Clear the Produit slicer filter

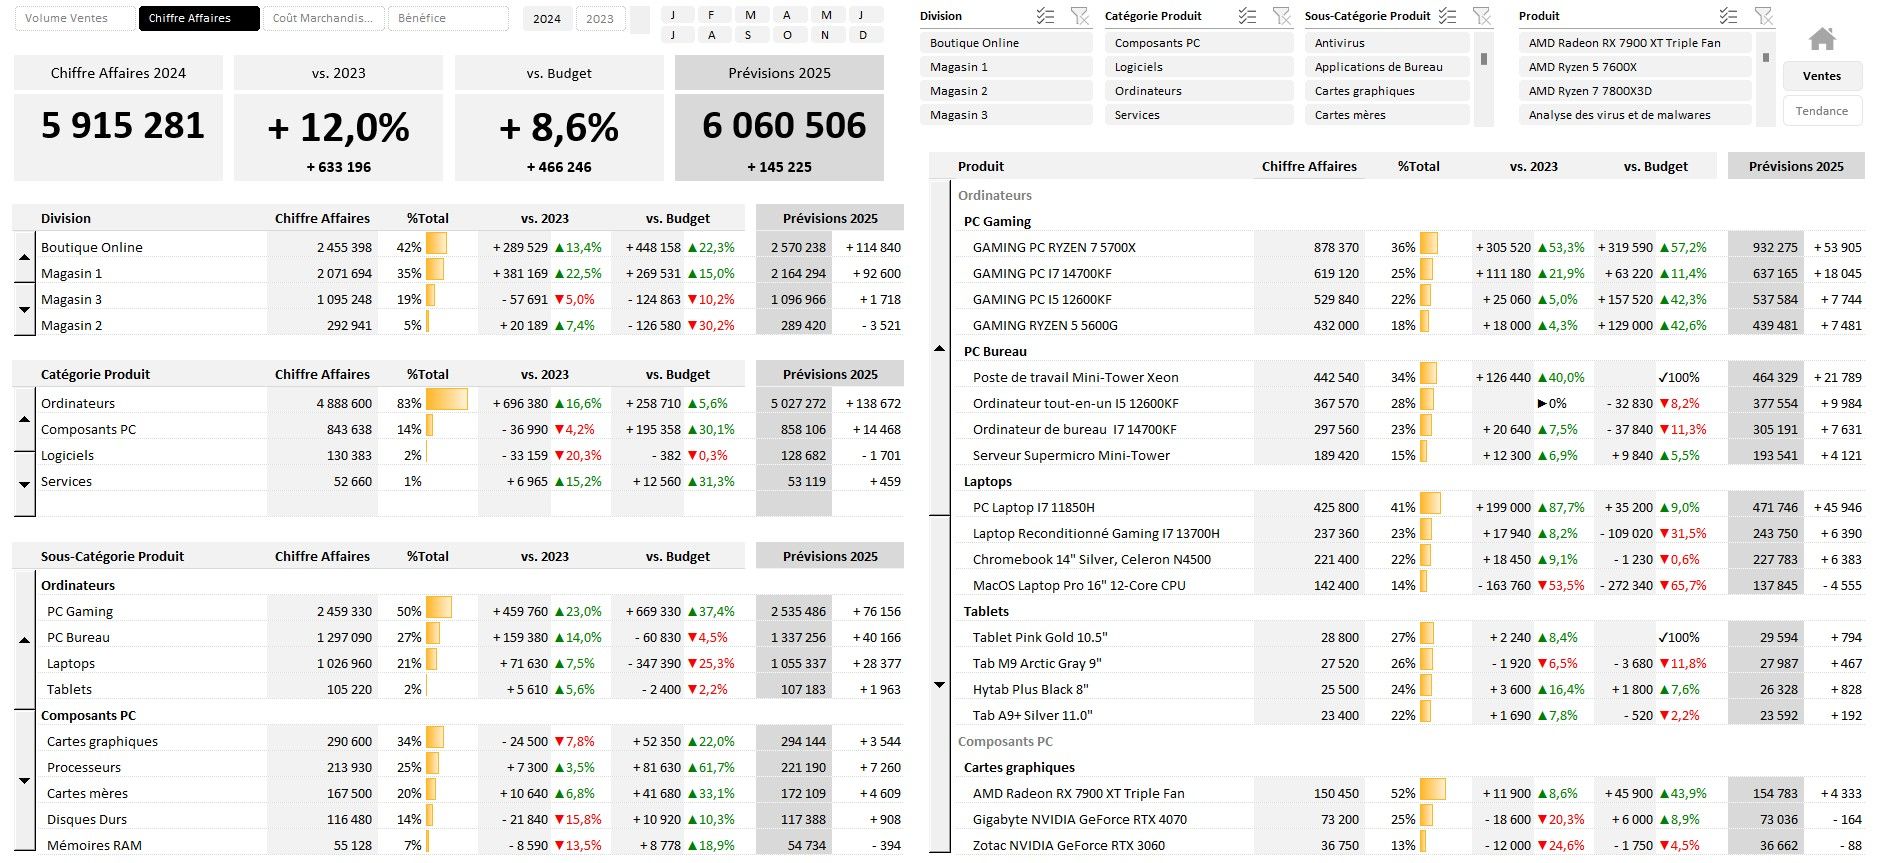[x=1763, y=16]
